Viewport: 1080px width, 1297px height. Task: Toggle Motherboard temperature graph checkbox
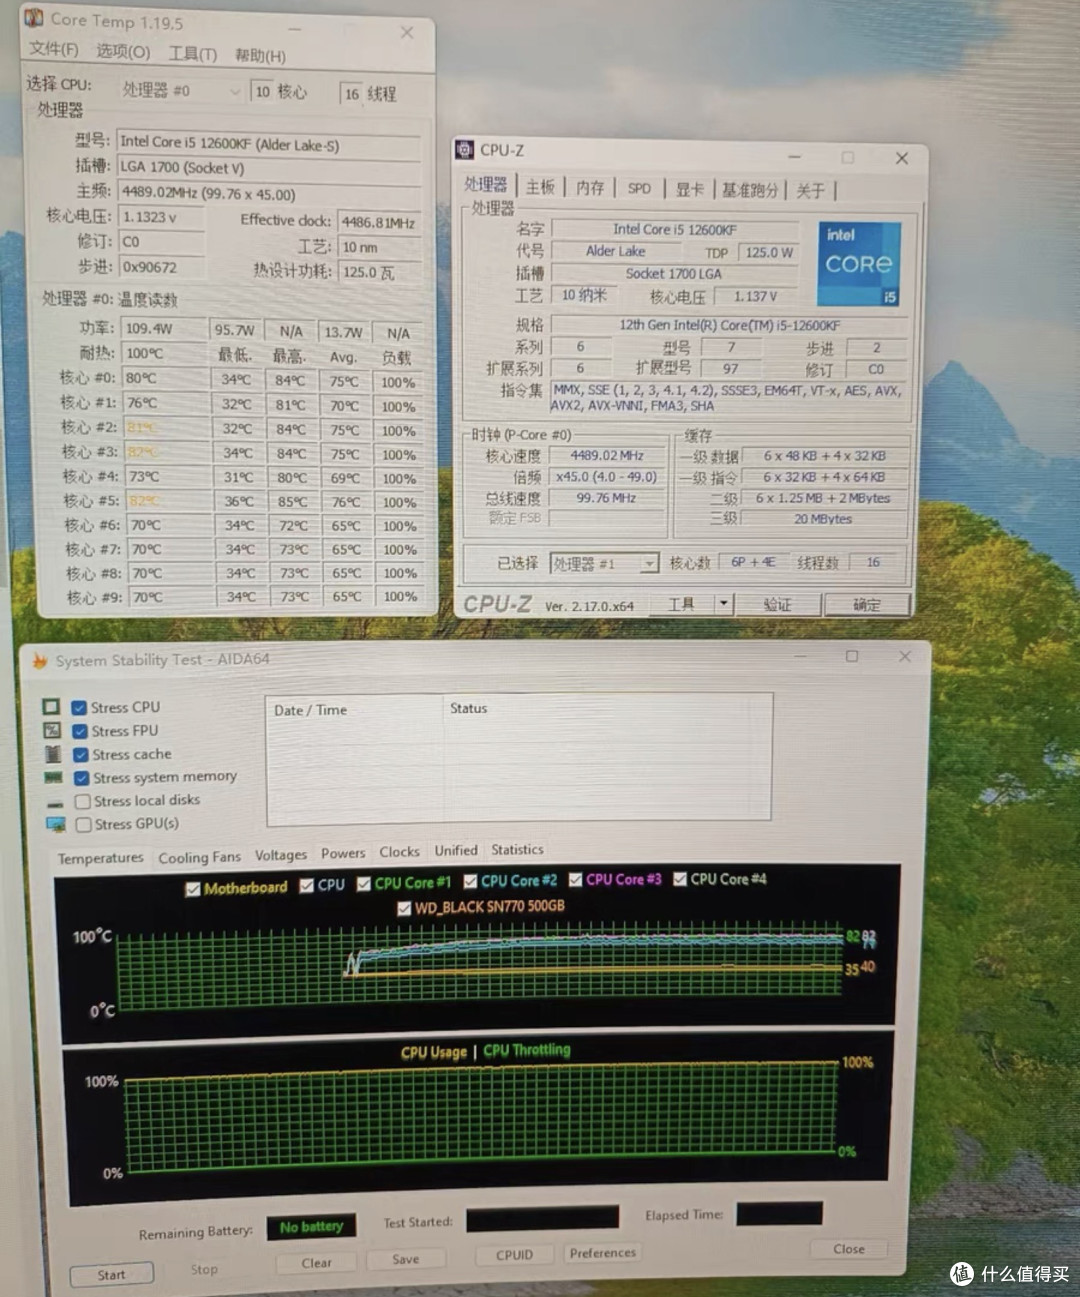pos(193,889)
